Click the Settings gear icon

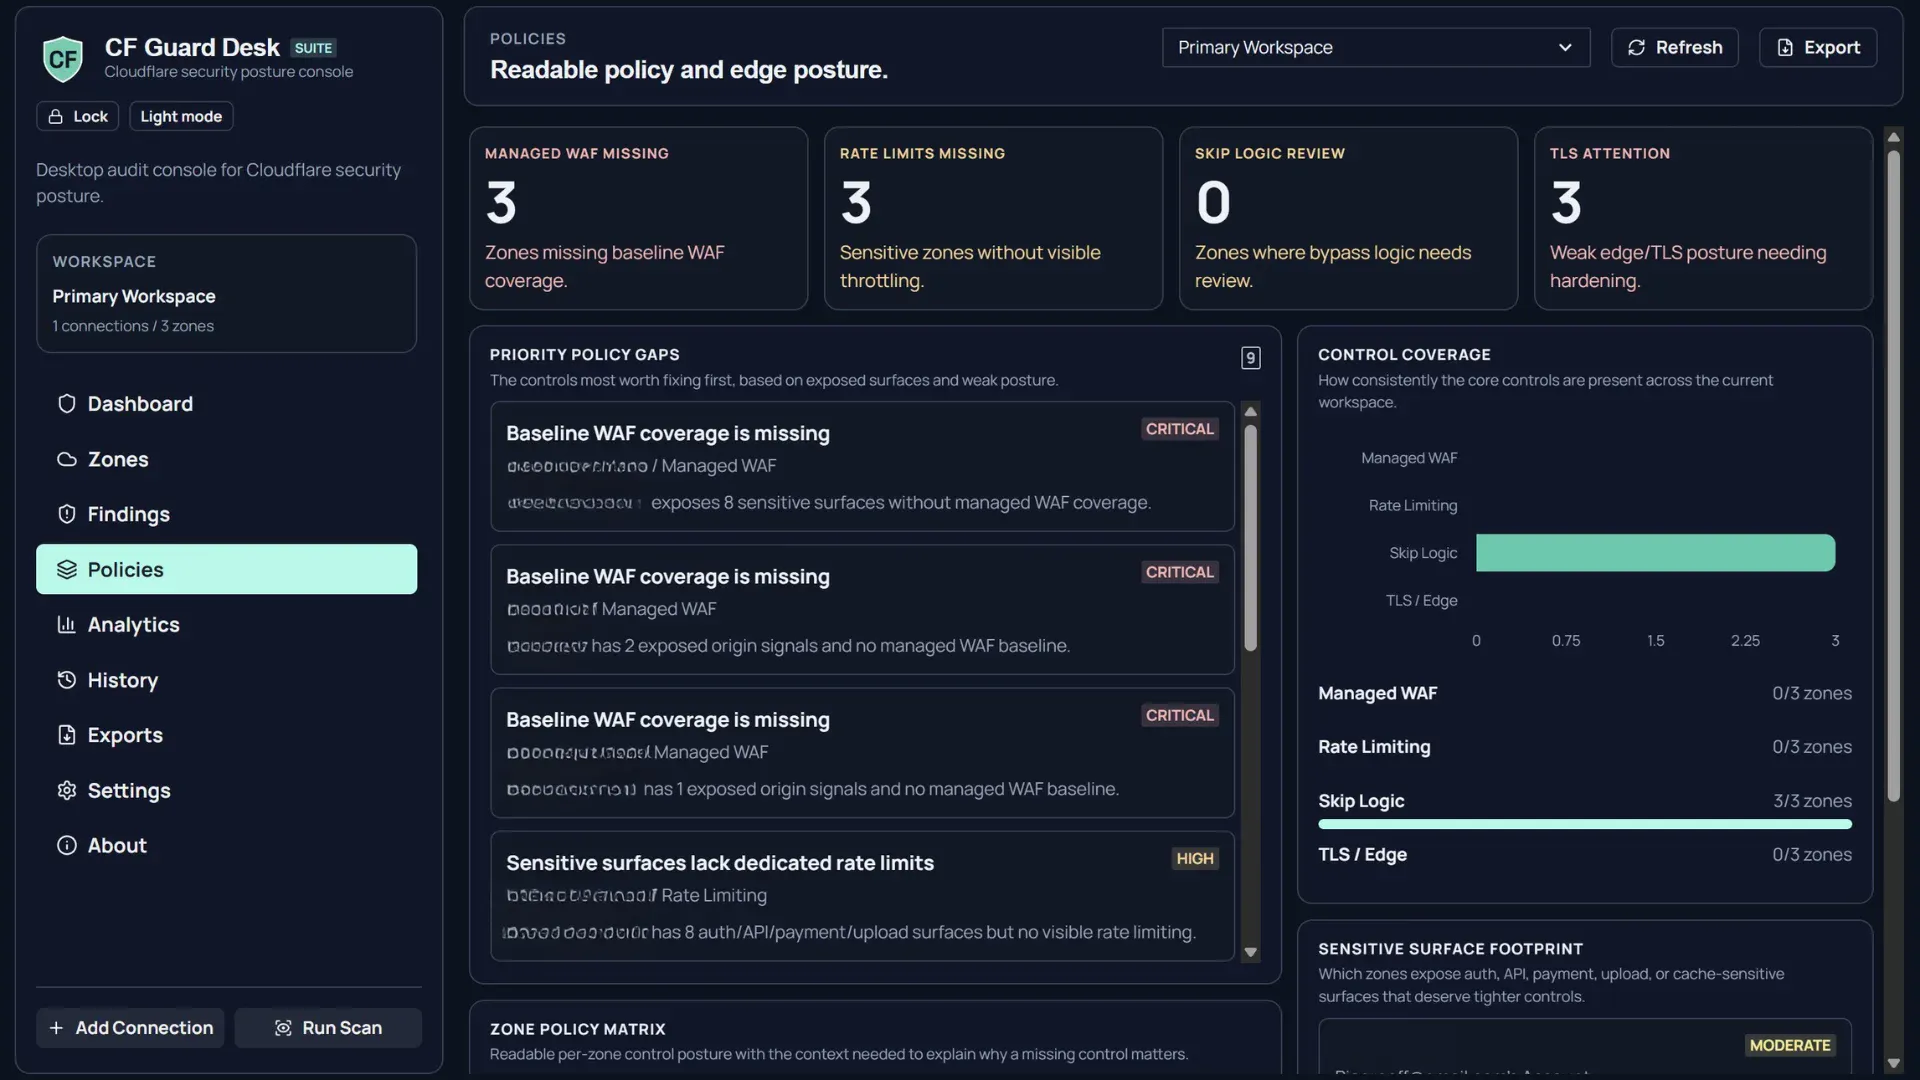click(x=67, y=790)
